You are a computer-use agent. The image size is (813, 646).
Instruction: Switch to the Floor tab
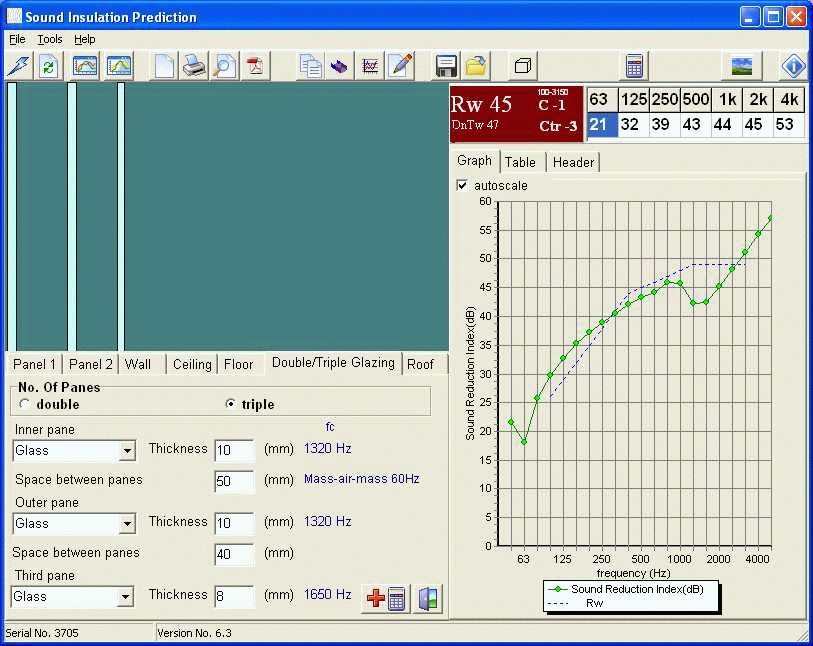coord(239,364)
